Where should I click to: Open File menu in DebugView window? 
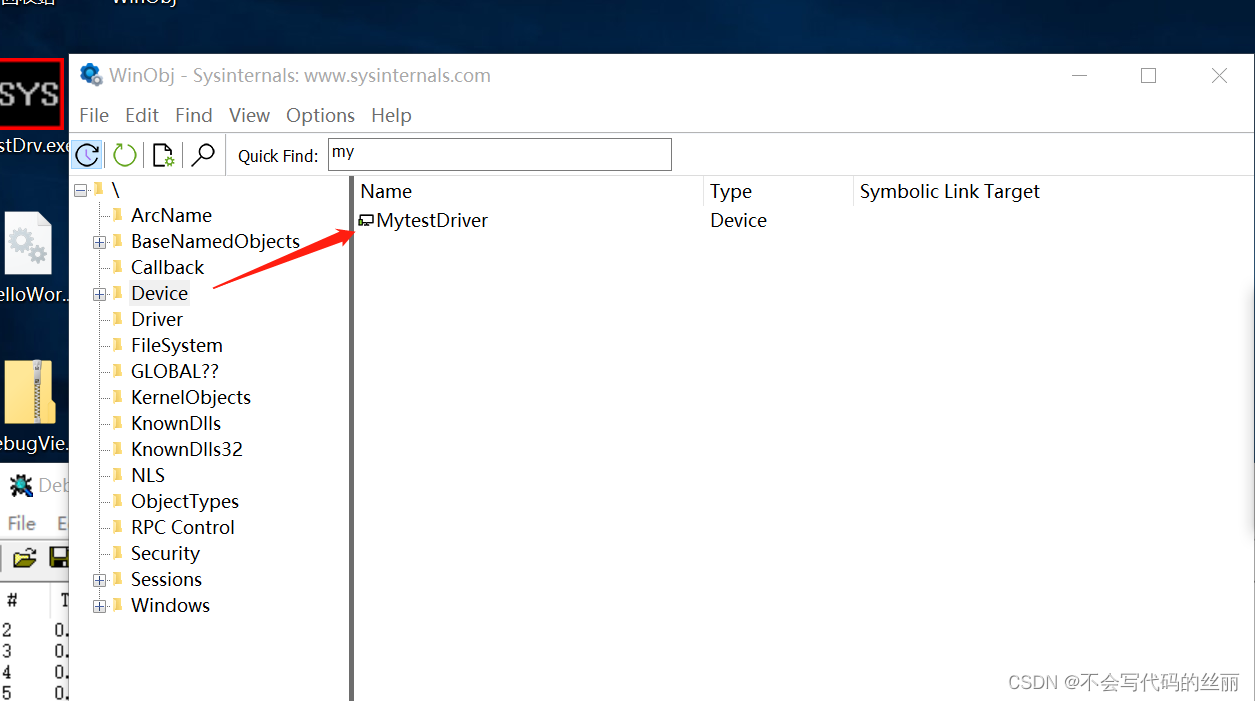point(22,523)
